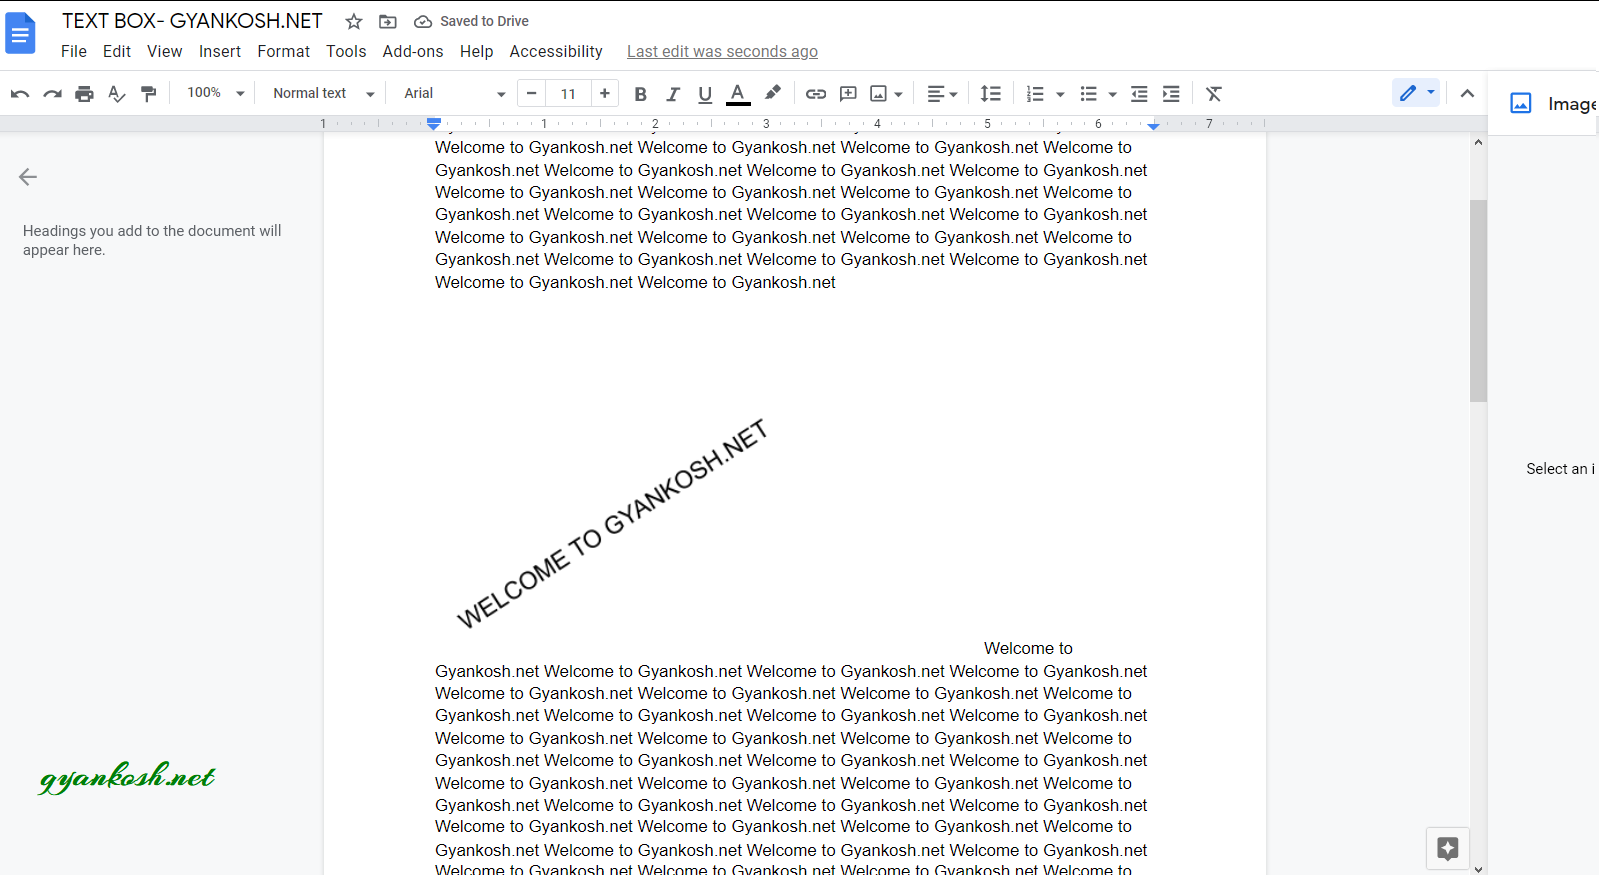1599x875 pixels.
Task: Open the Format menu
Action: pos(284,51)
